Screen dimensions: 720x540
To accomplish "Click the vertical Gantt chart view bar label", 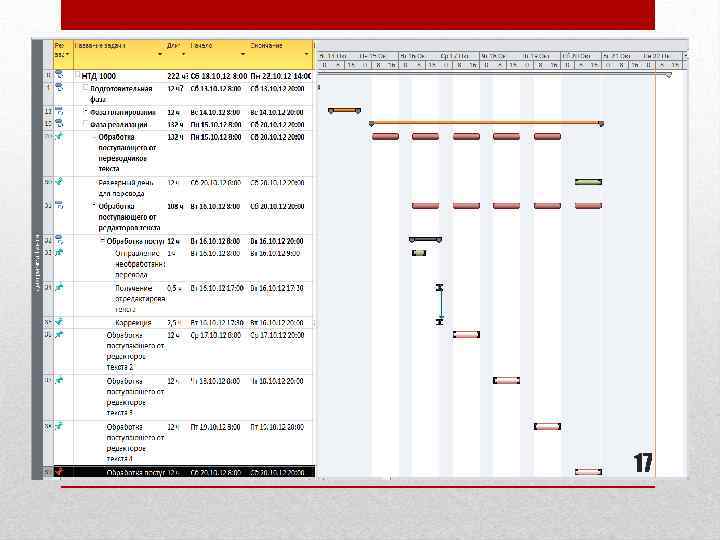I will pos(37,263).
